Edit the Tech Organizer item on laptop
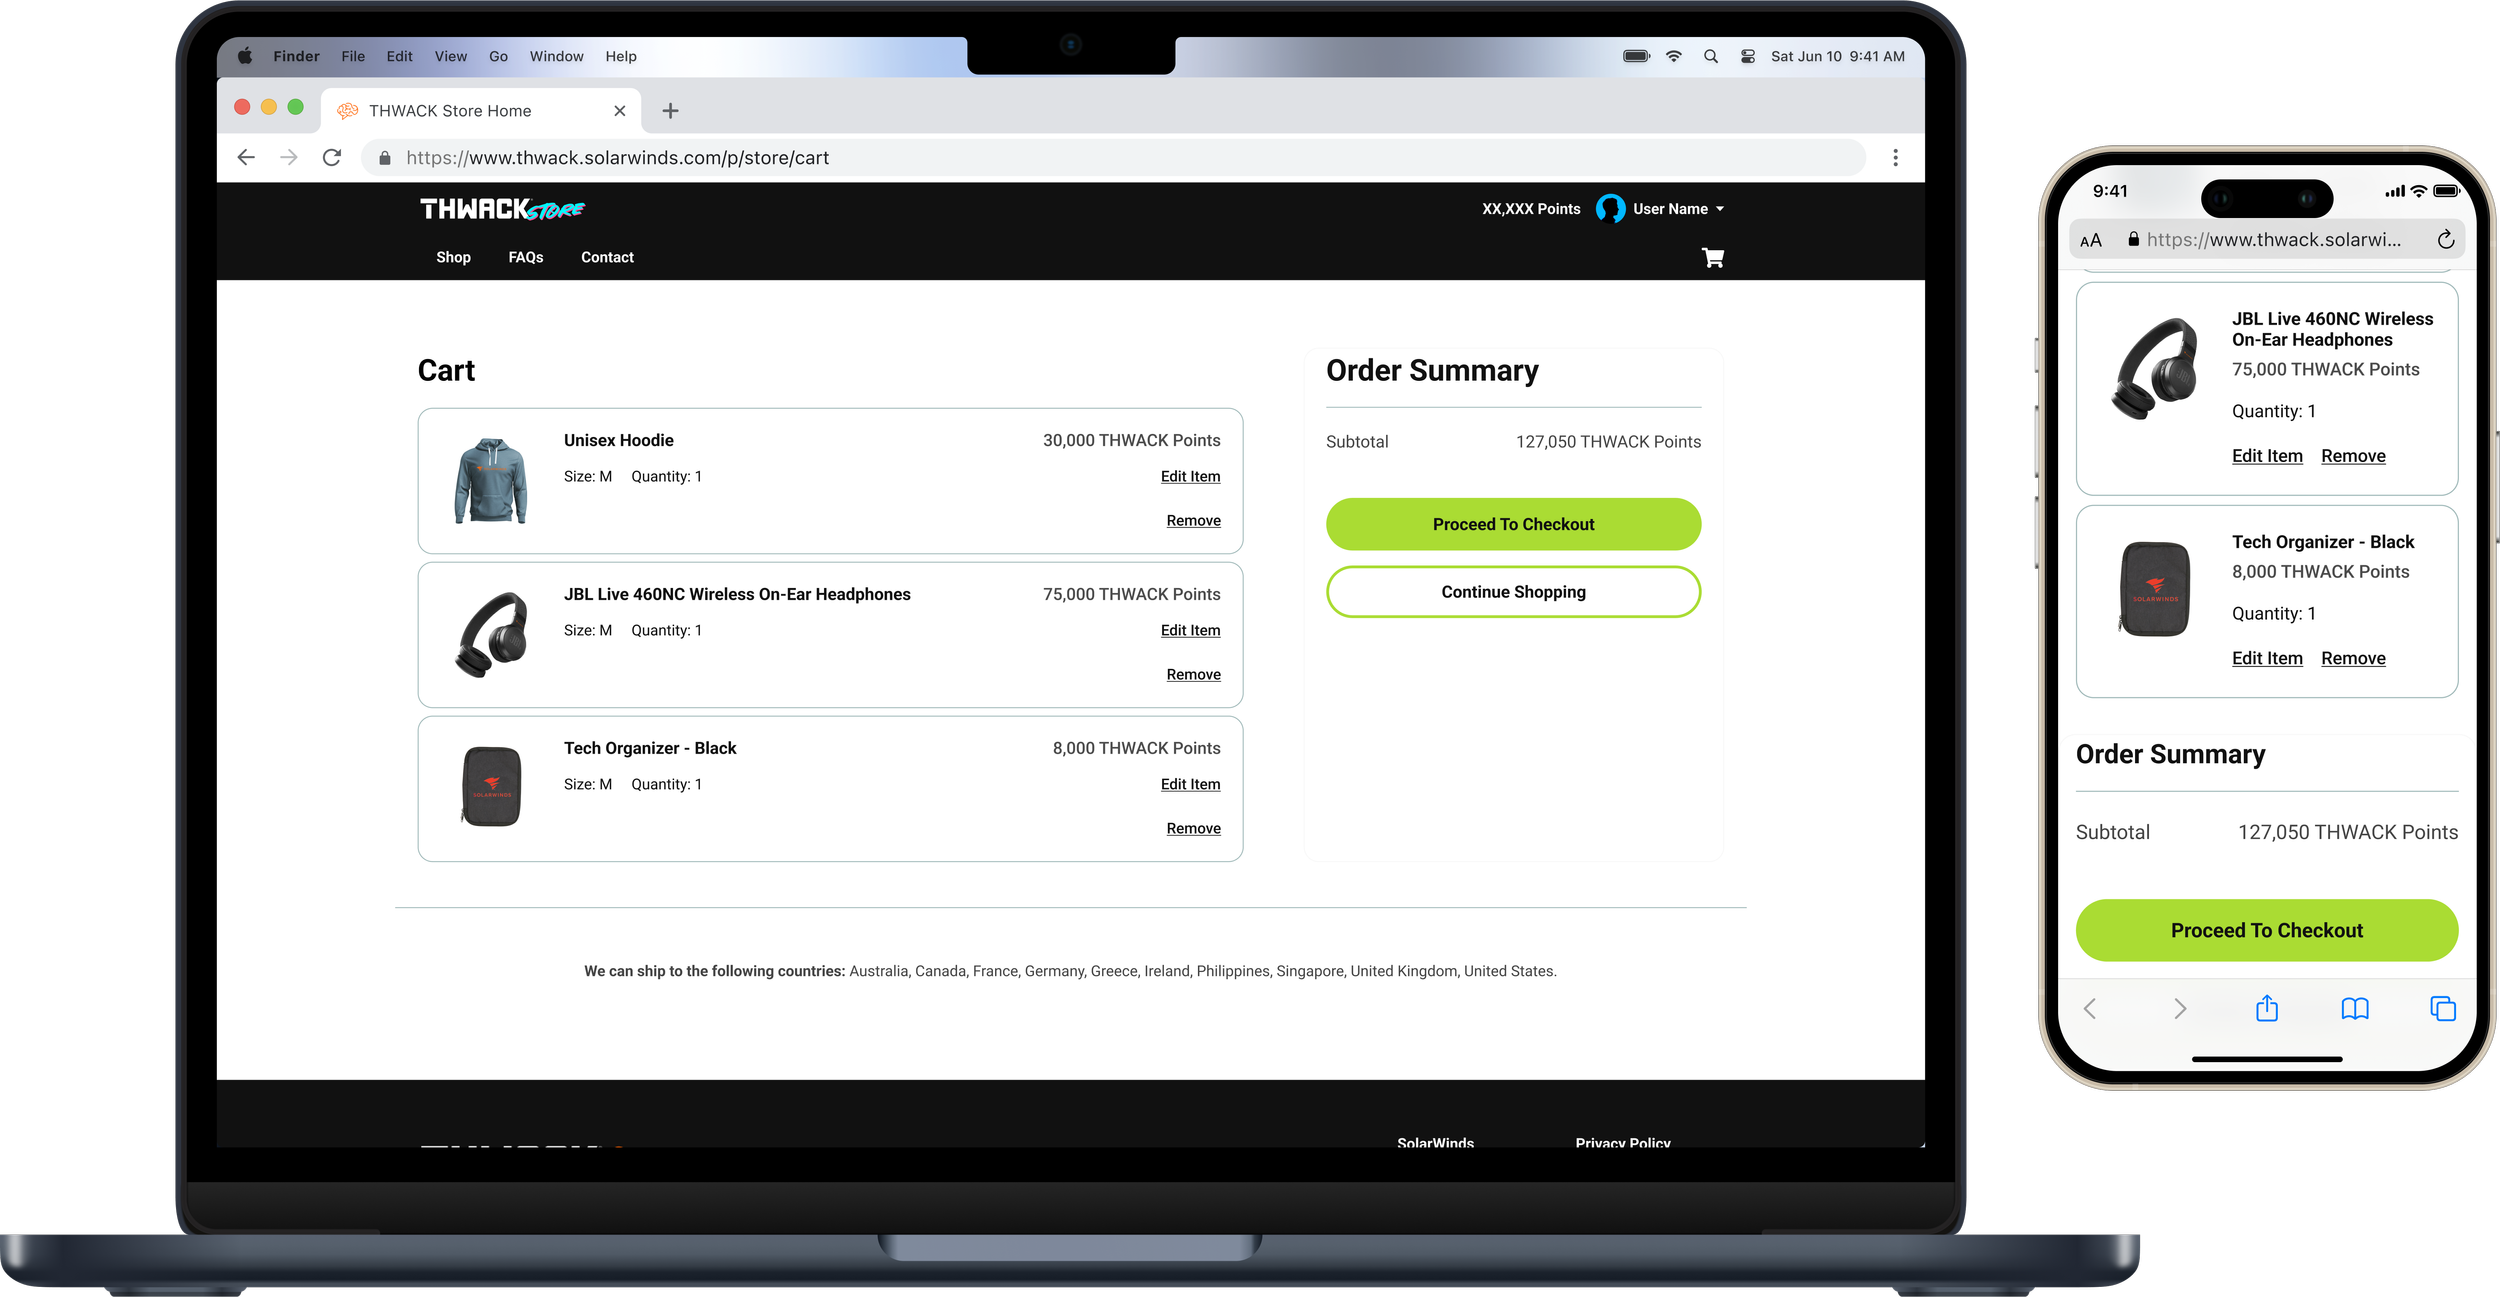Viewport: 2500px width, 1297px height. tap(1190, 784)
